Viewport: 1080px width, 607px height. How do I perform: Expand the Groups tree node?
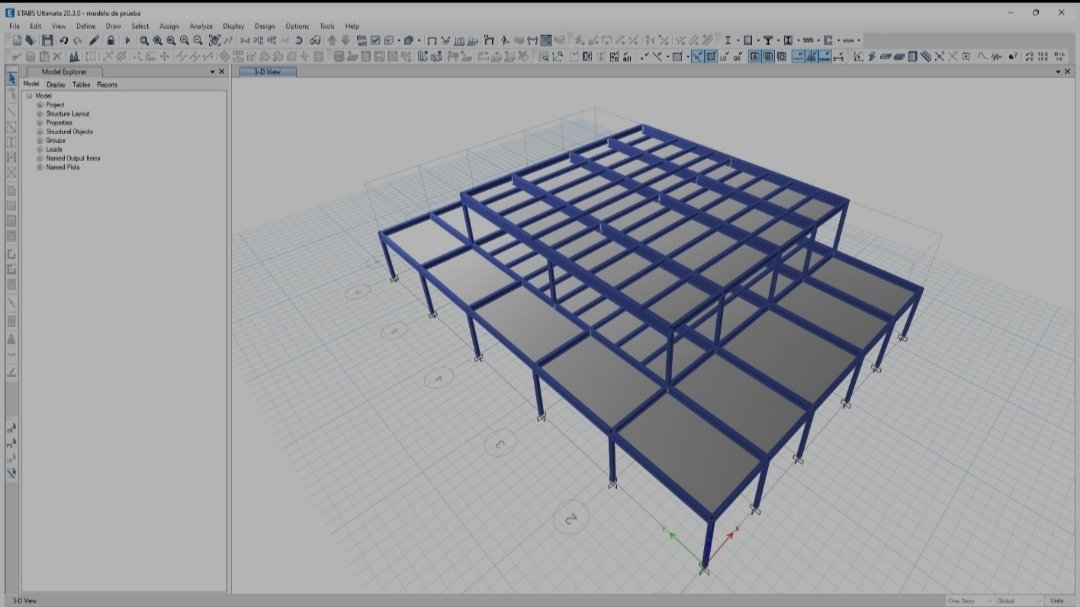(40, 141)
